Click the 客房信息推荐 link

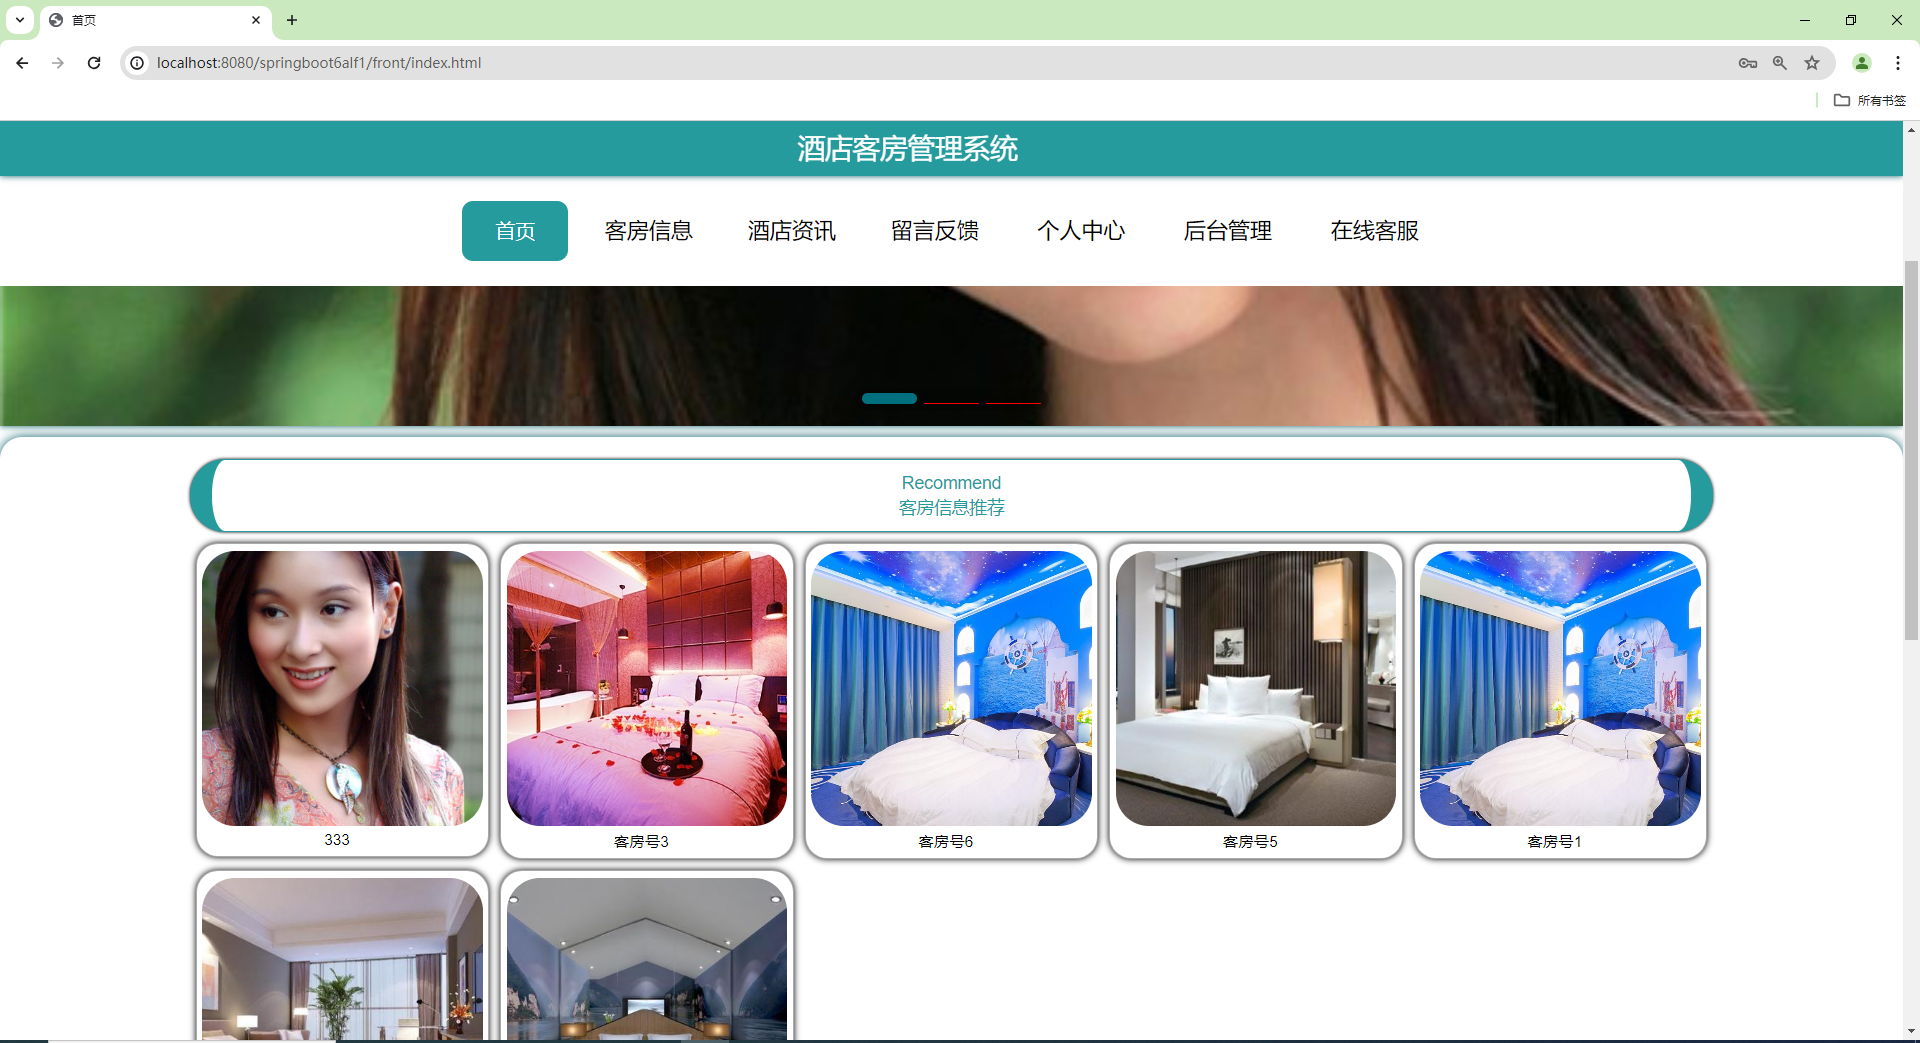951,507
